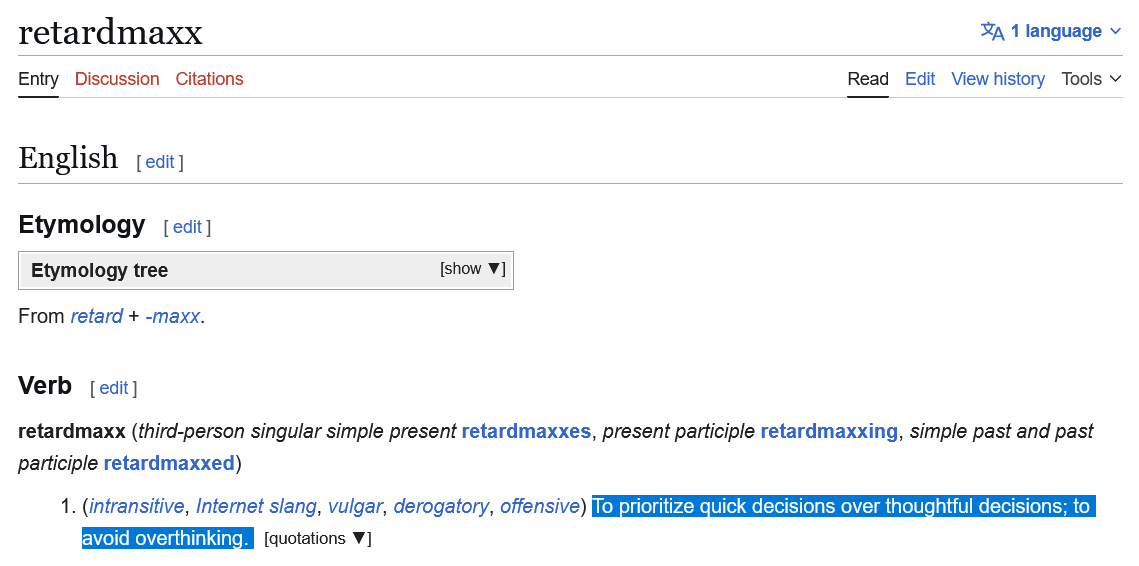
Task: Follow the derogatory label link
Action: point(441,506)
